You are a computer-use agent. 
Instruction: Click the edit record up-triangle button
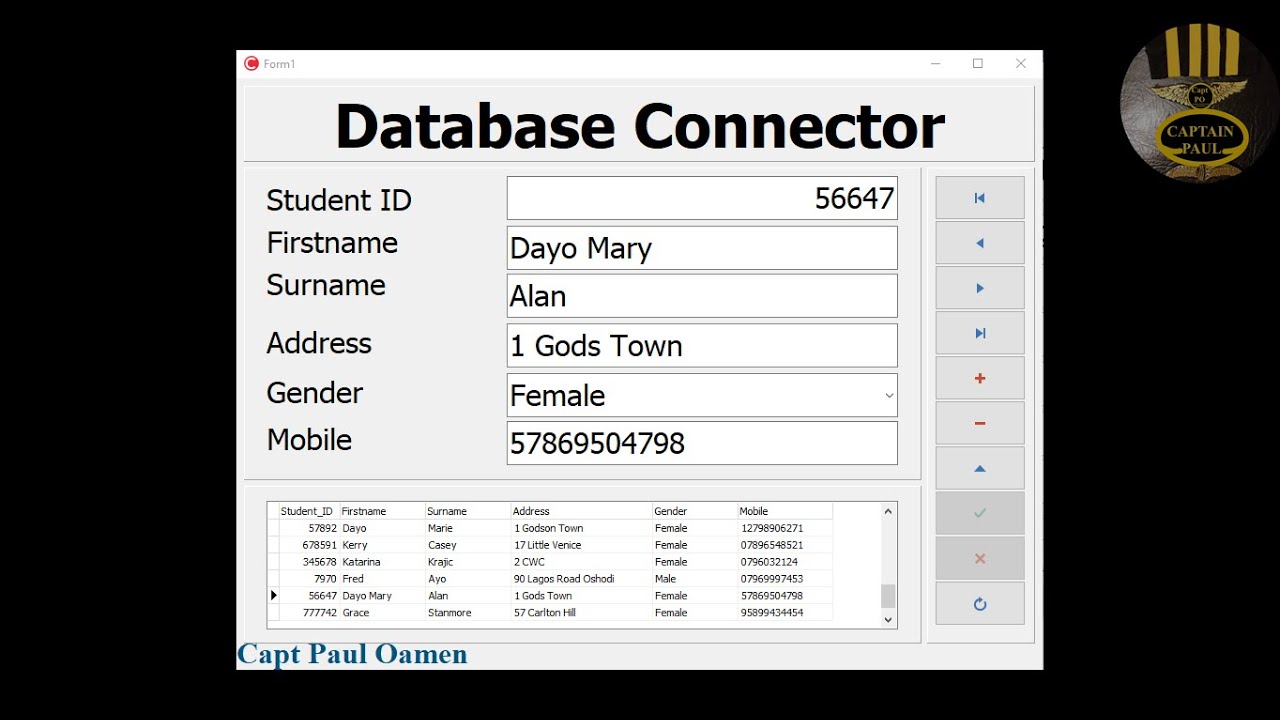980,468
